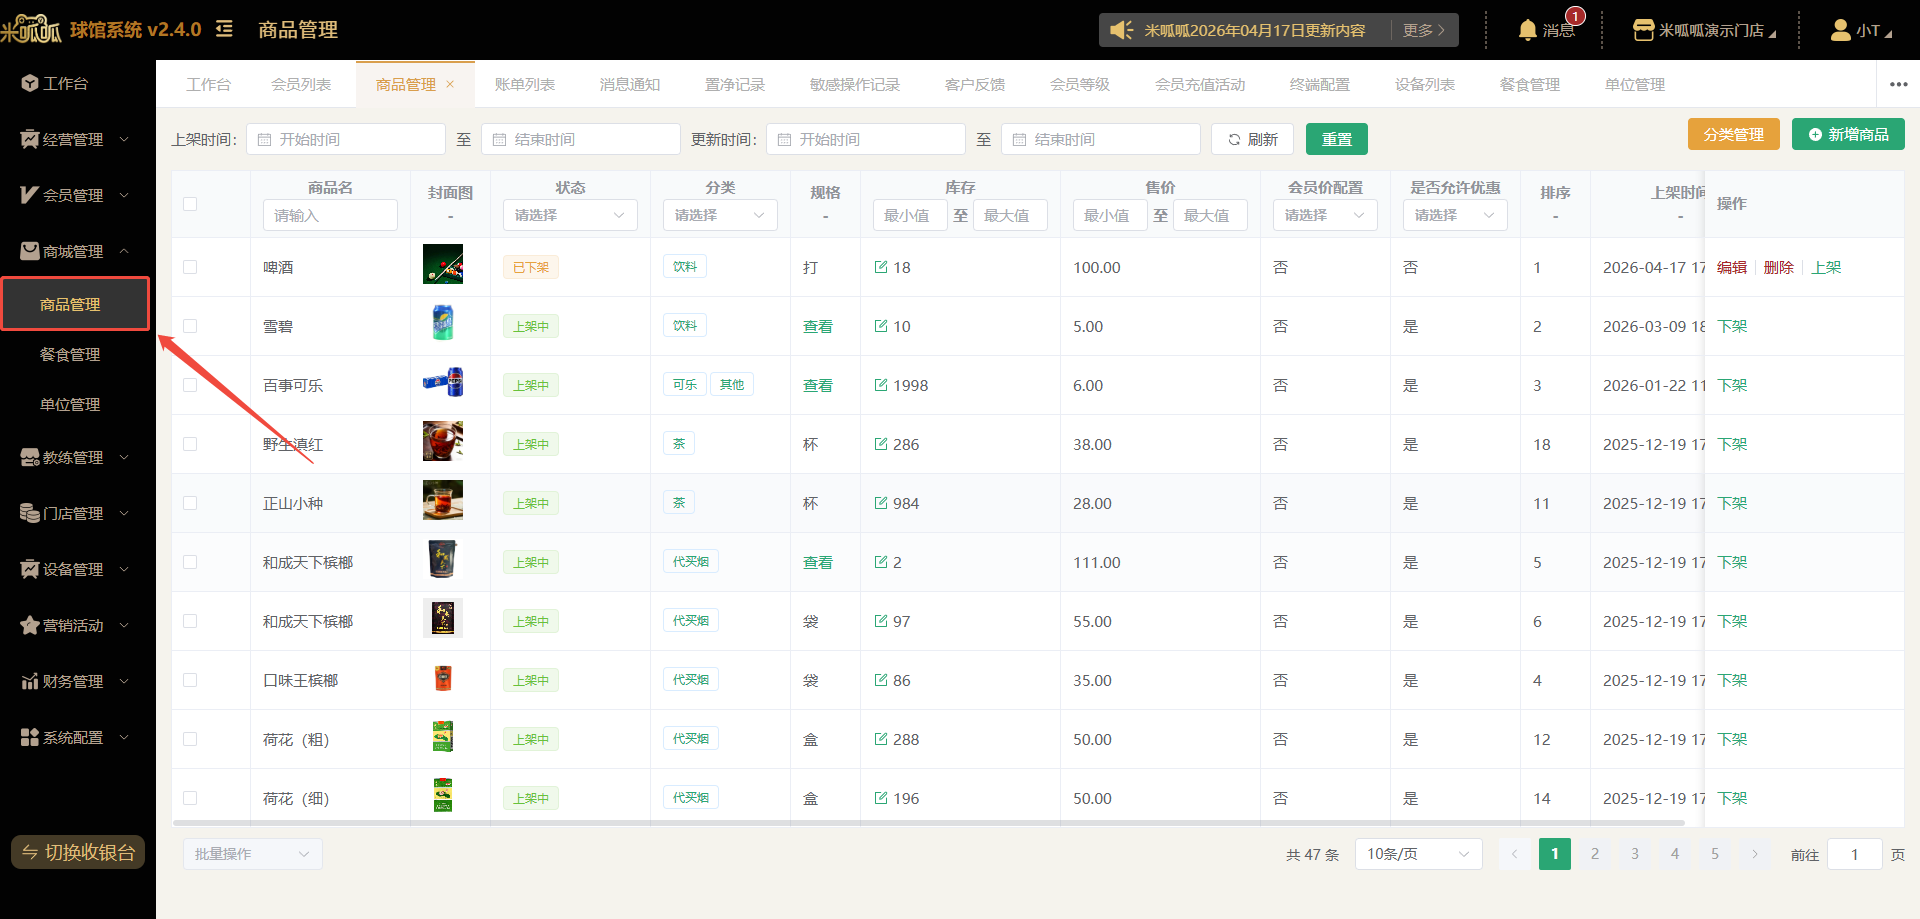
Task: Switch to the 账单列表 tab
Action: click(x=525, y=85)
